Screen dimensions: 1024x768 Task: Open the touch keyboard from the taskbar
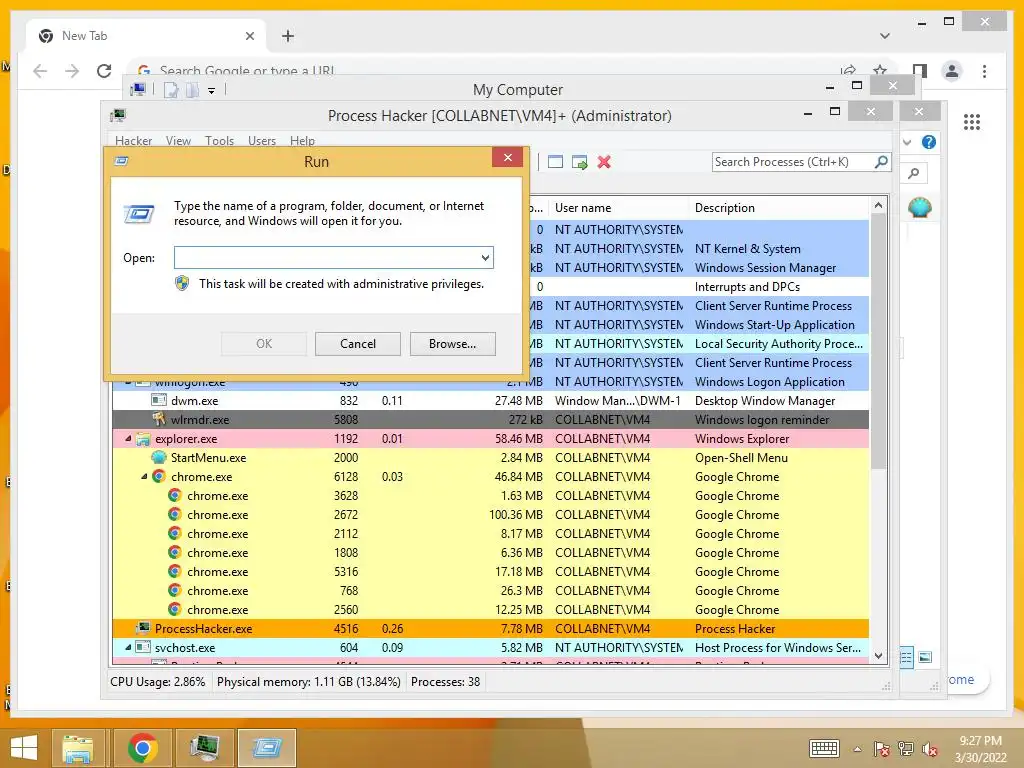pyautogui.click(x=824, y=748)
